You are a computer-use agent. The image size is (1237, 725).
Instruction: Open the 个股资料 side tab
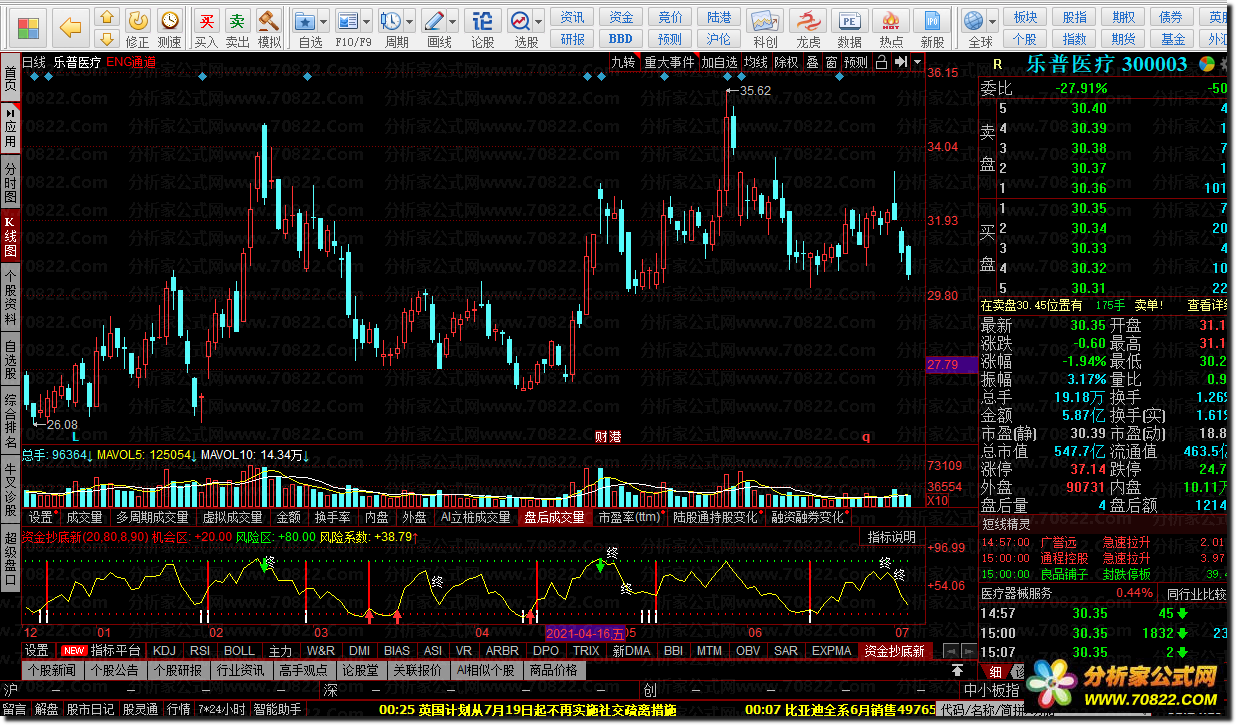pyautogui.click(x=10, y=296)
